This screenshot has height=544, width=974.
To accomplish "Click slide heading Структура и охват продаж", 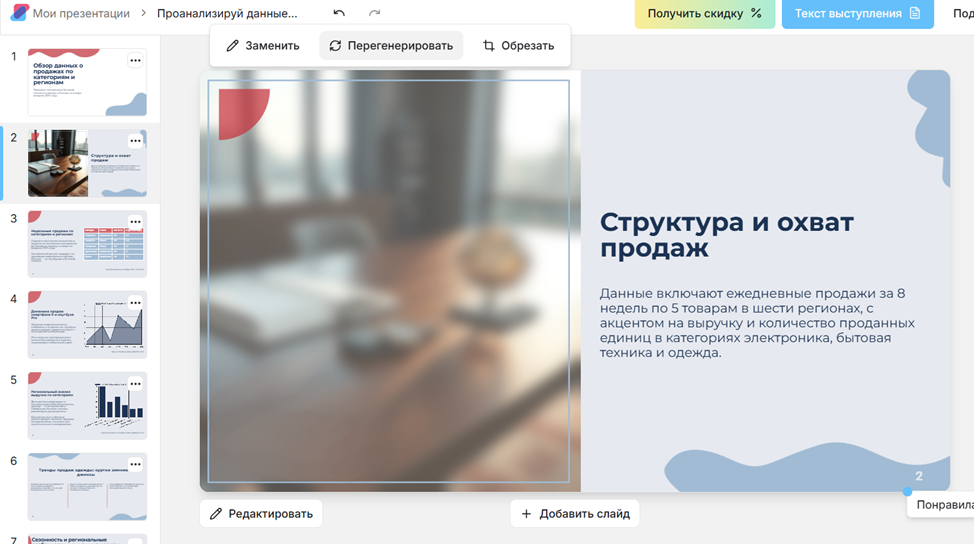I will click(x=727, y=235).
